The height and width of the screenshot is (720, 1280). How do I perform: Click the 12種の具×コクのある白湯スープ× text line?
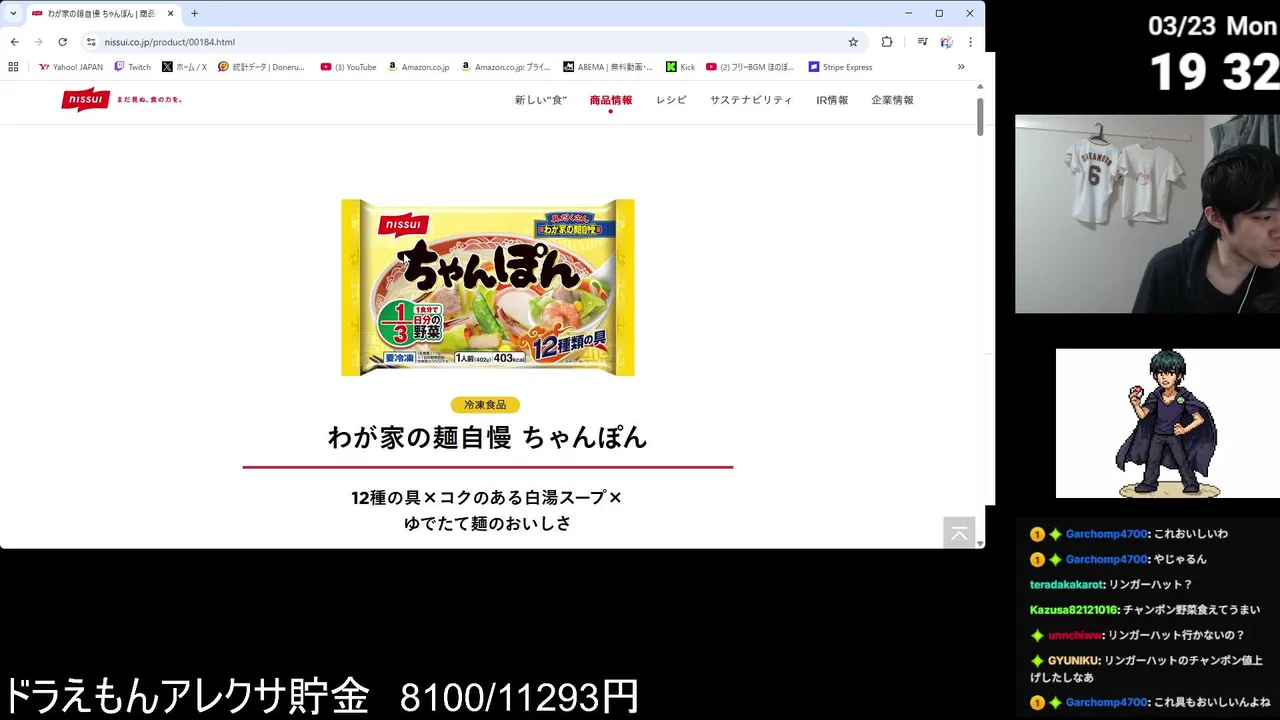click(487, 497)
